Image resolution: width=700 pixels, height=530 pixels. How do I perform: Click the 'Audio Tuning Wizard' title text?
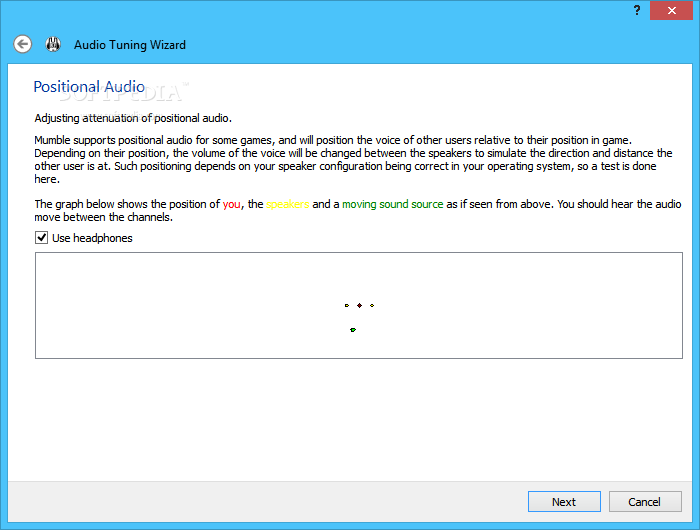(130, 45)
